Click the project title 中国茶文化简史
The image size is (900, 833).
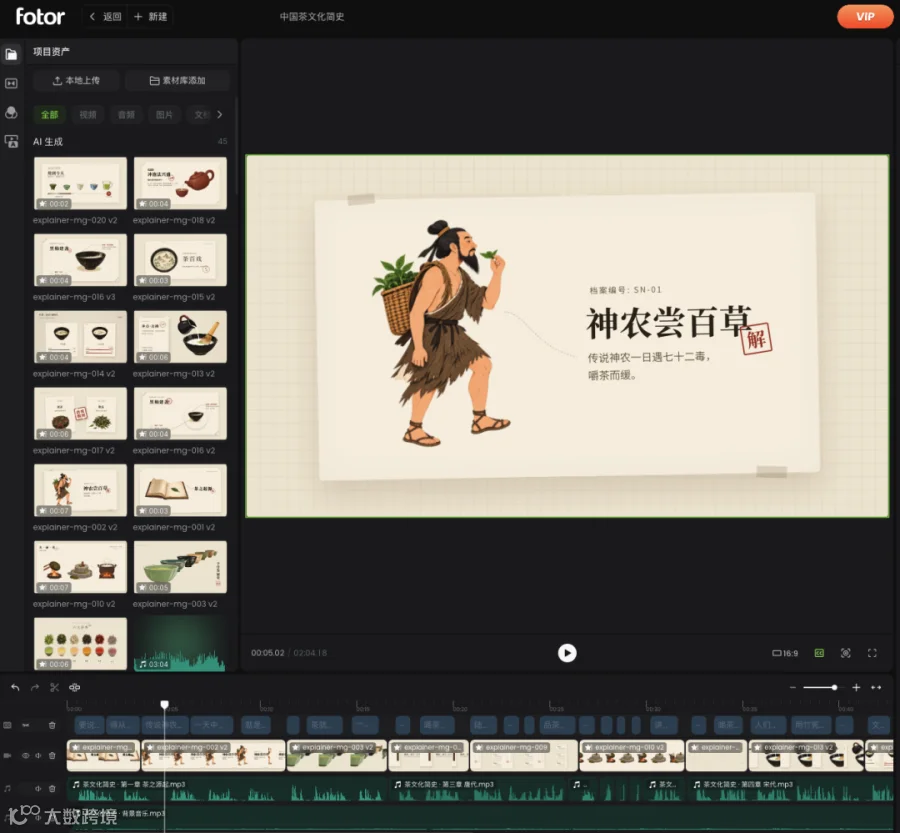[x=312, y=17]
